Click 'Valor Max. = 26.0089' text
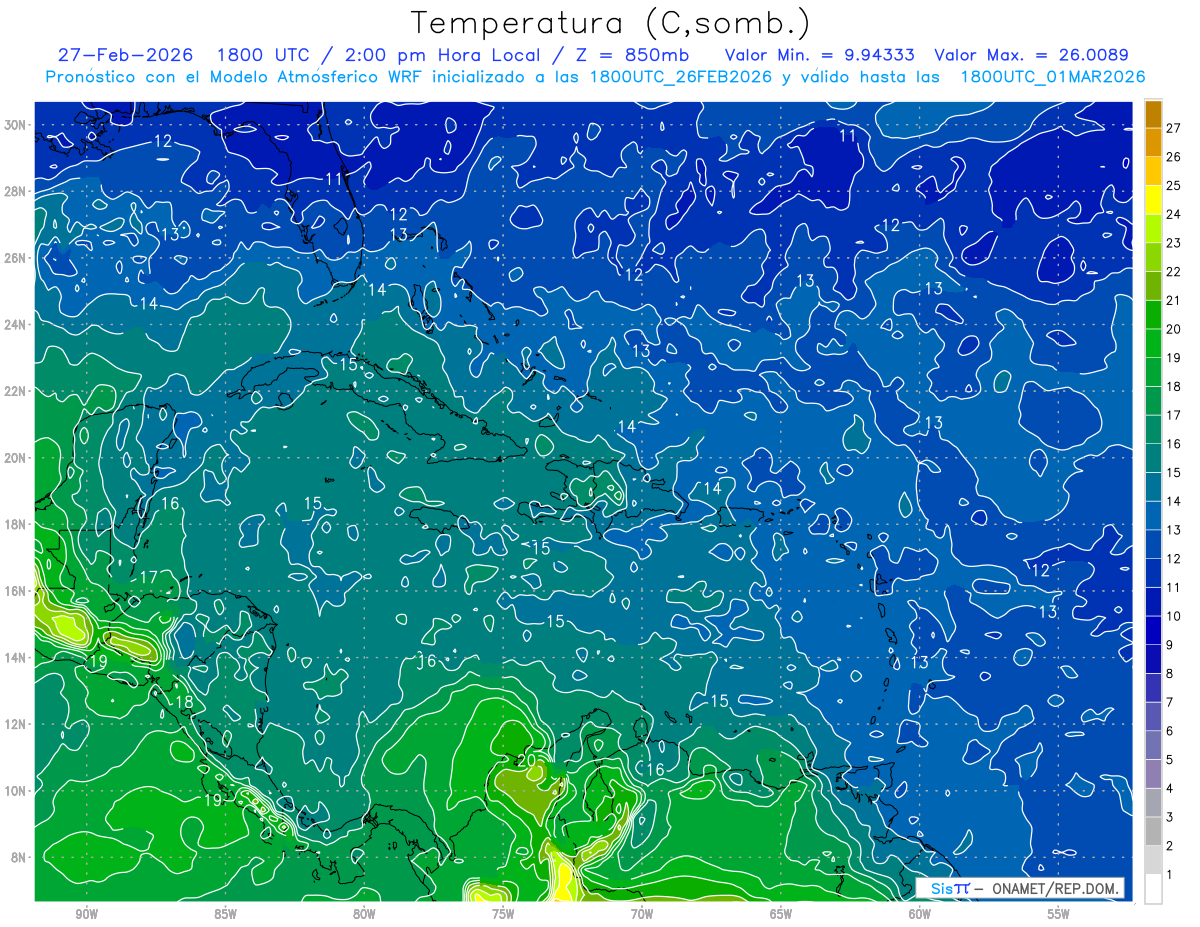 click(1031, 54)
